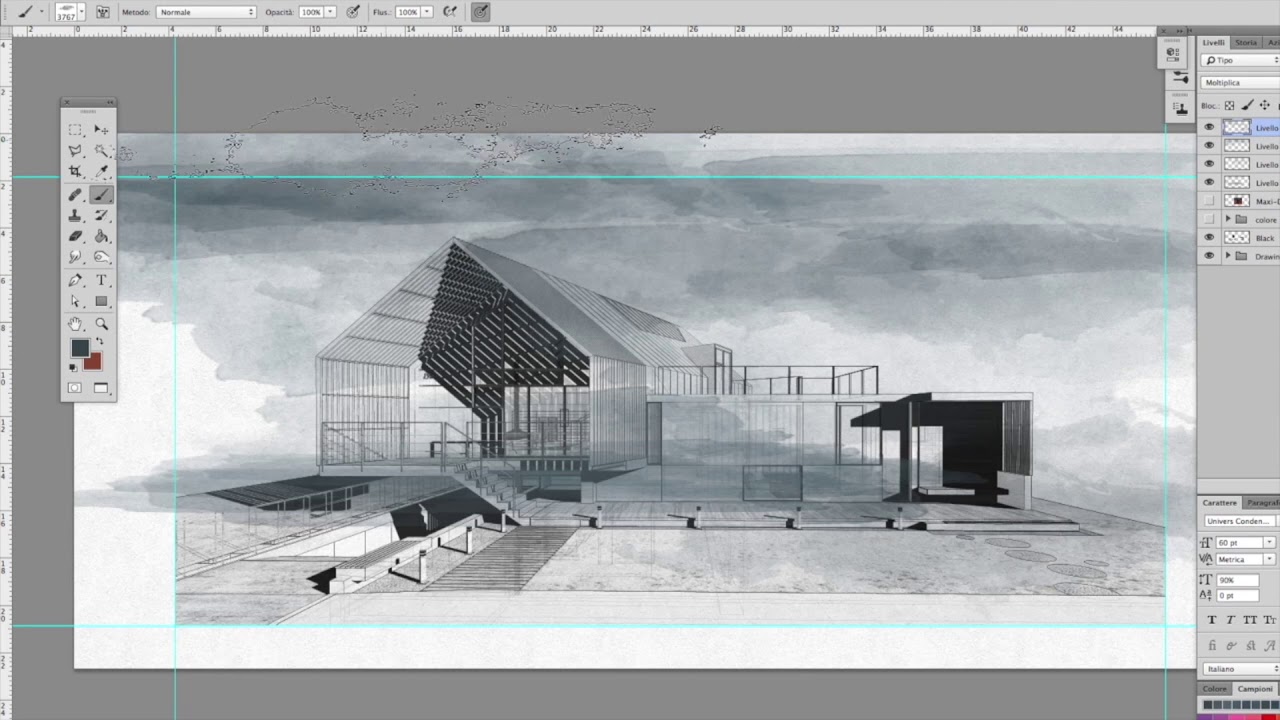This screenshot has height=720, width=1280.
Task: Select the Crop tool
Action: (x=75, y=171)
